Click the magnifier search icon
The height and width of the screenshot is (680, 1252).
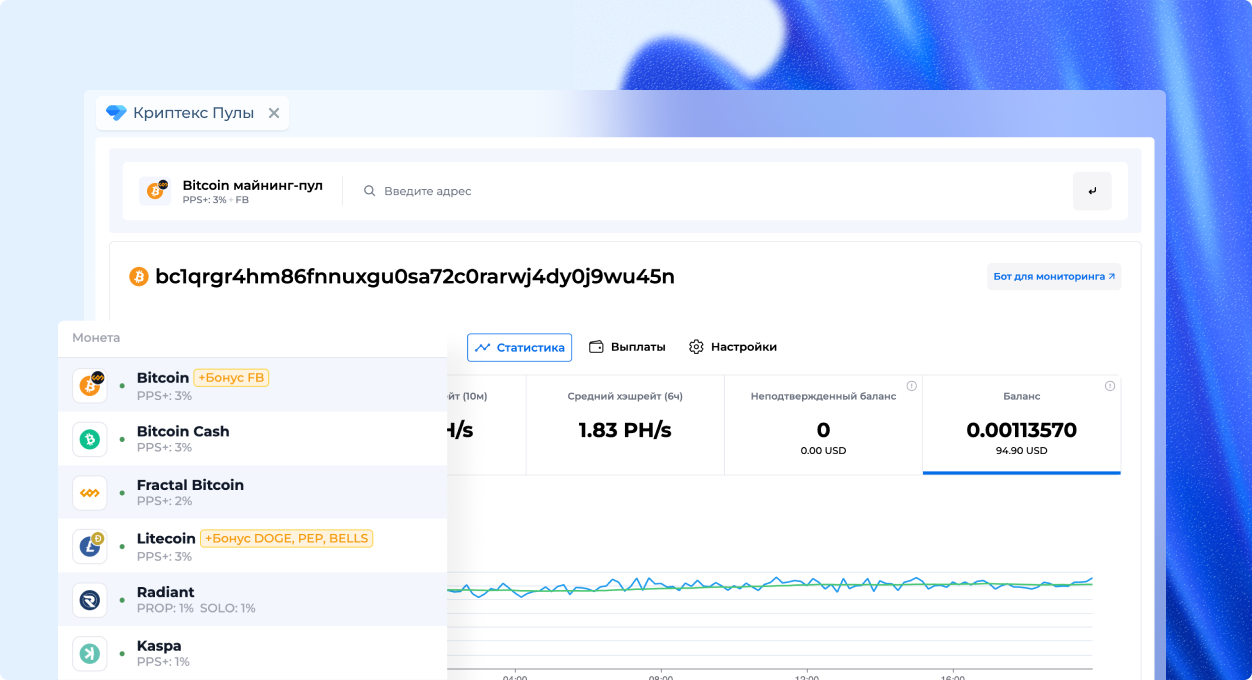pyautogui.click(x=369, y=191)
